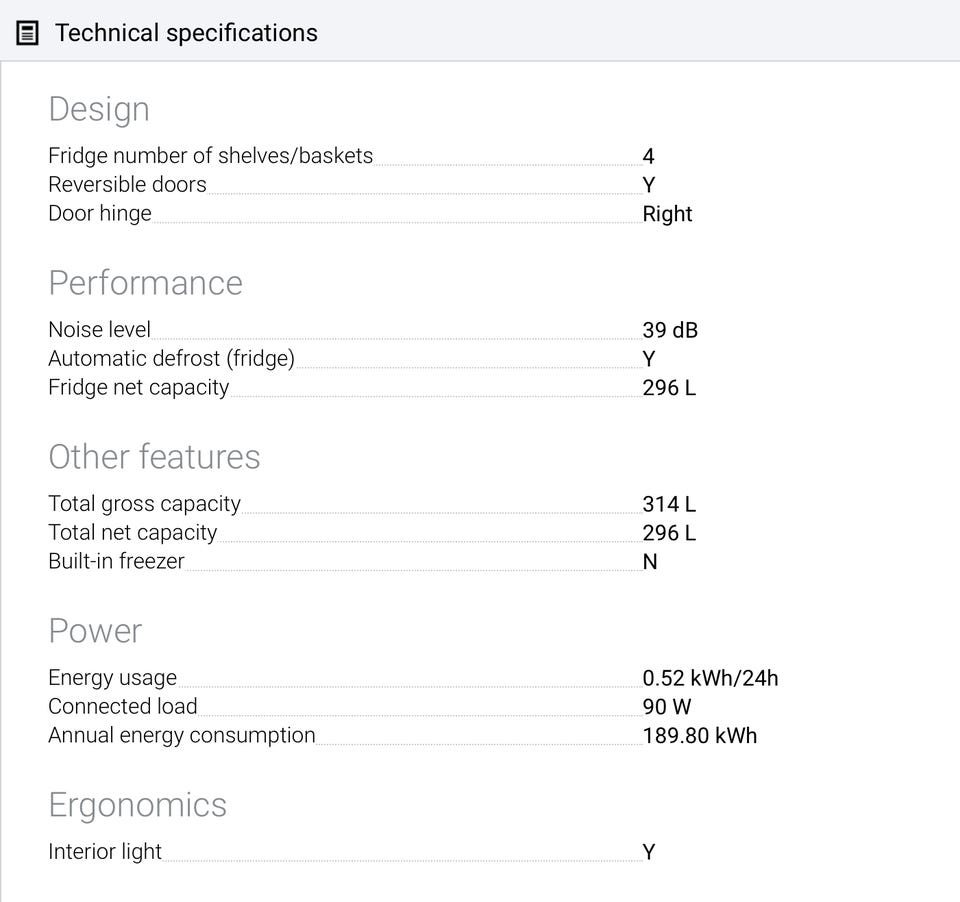Click the Connected load value 90 W
This screenshot has height=902, width=960.
pos(666,707)
